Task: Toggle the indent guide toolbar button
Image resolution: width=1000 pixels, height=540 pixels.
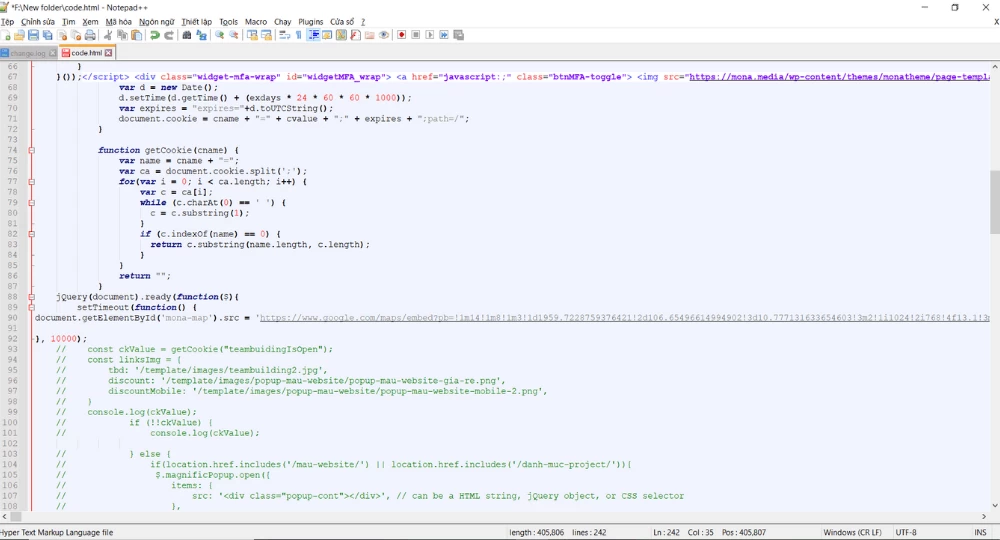Action: point(313,35)
